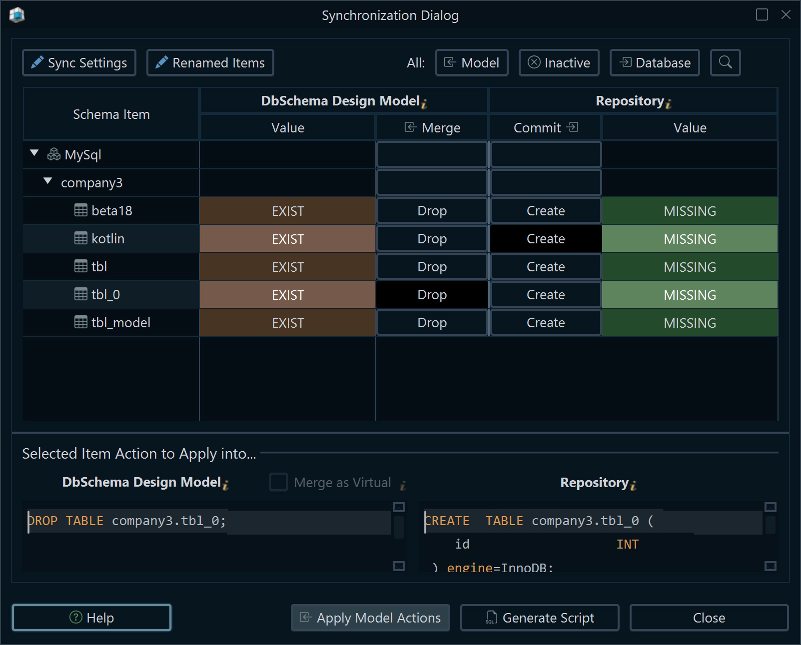Viewport: 801px width, 645px height.
Task: Collapse the company3 schema node
Action: click(x=47, y=182)
